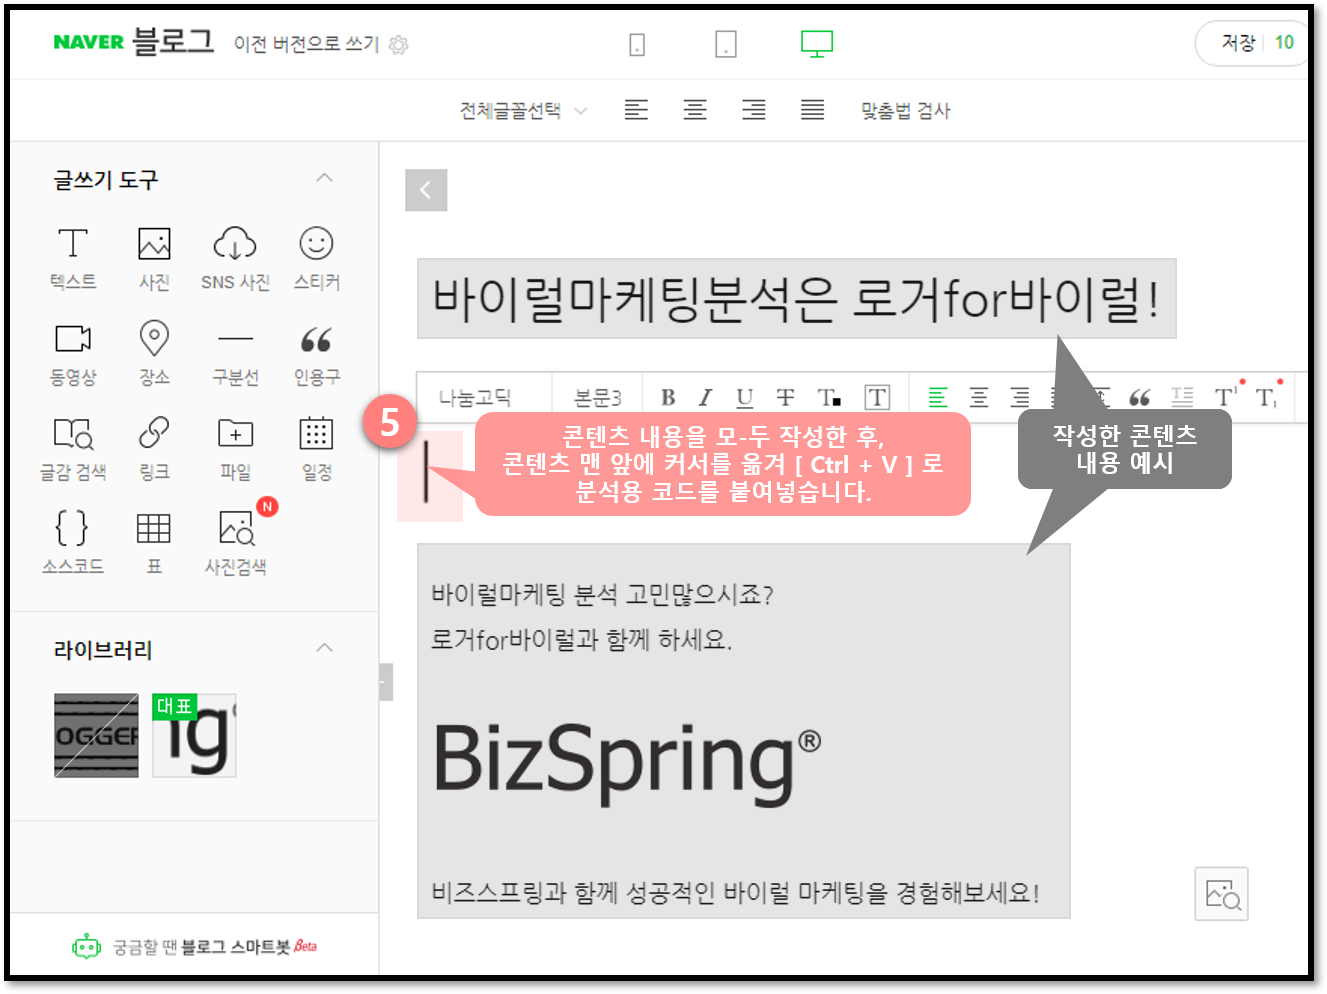Align paragraph left in text toolbar
Image resolution: width=1327 pixels, height=994 pixels.
point(938,398)
